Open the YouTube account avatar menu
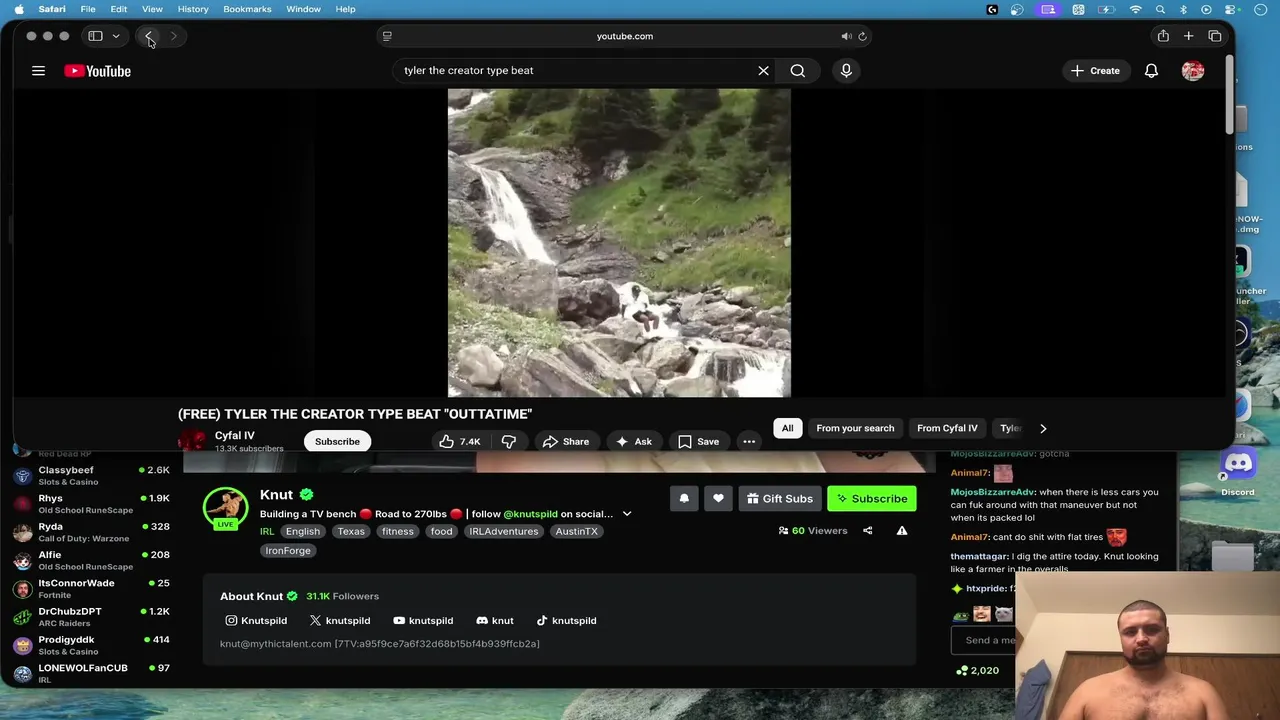 click(x=1192, y=71)
